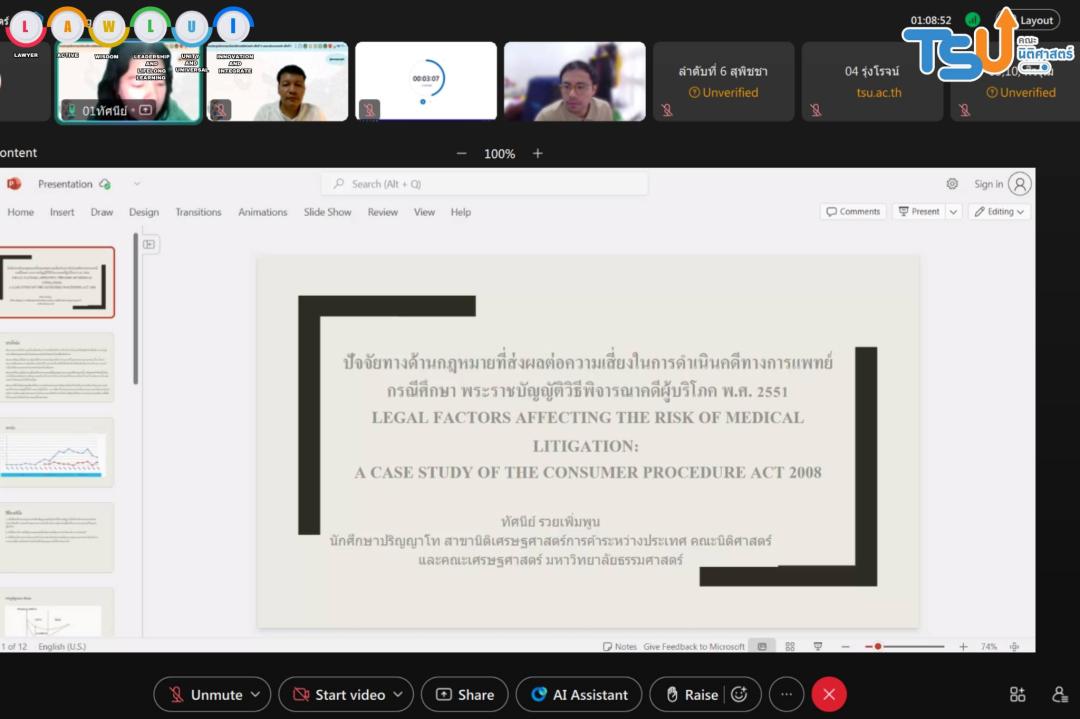Open the Editing mode dropdown
The height and width of the screenshot is (719, 1080).
[x=999, y=211]
